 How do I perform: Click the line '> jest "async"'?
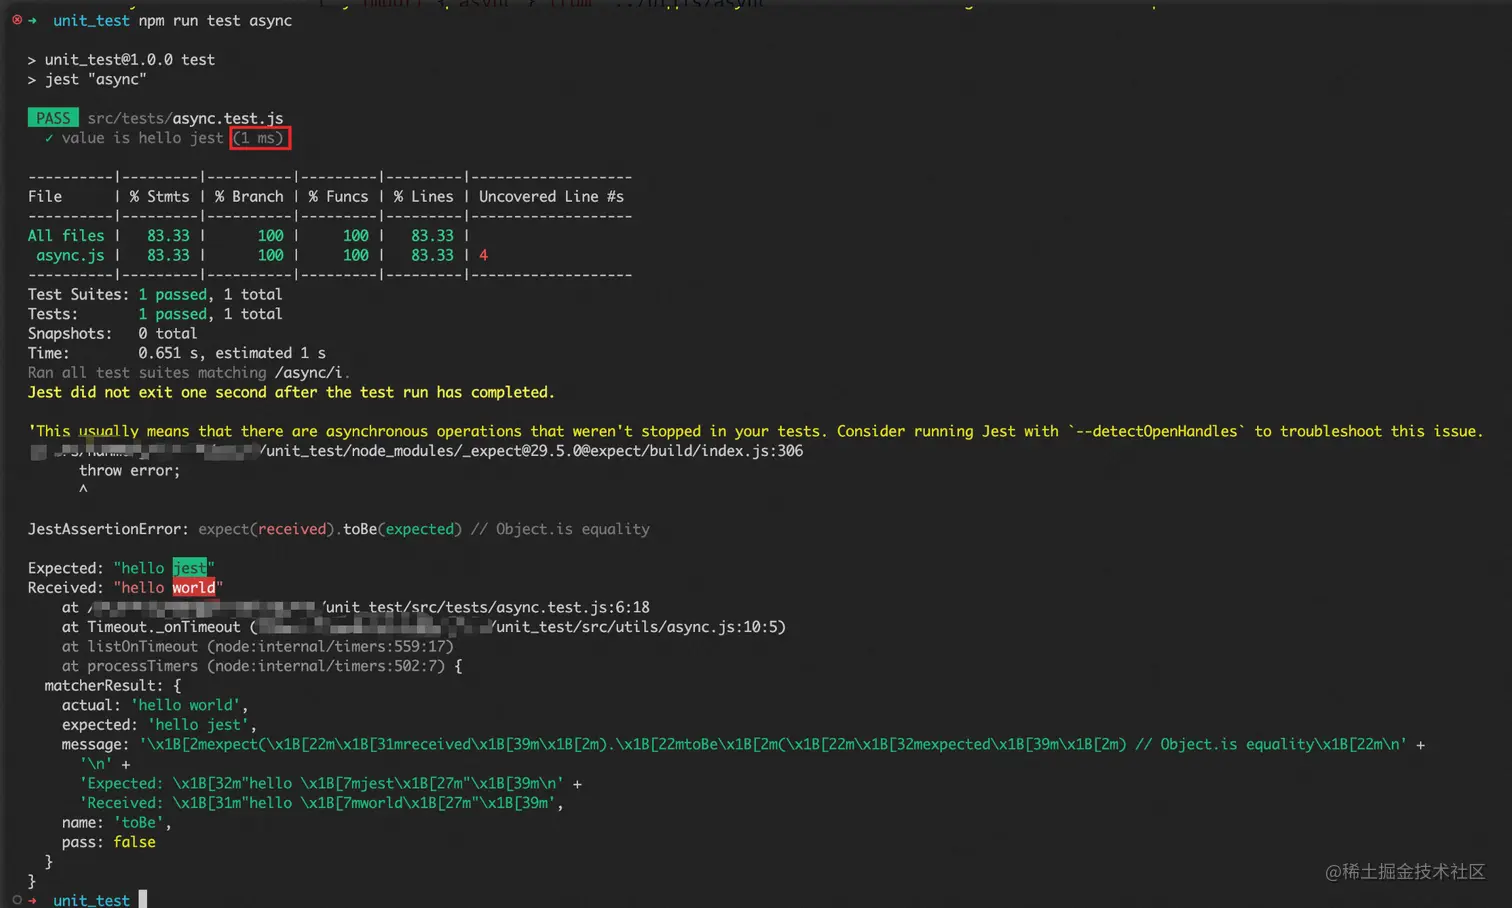[87, 79]
